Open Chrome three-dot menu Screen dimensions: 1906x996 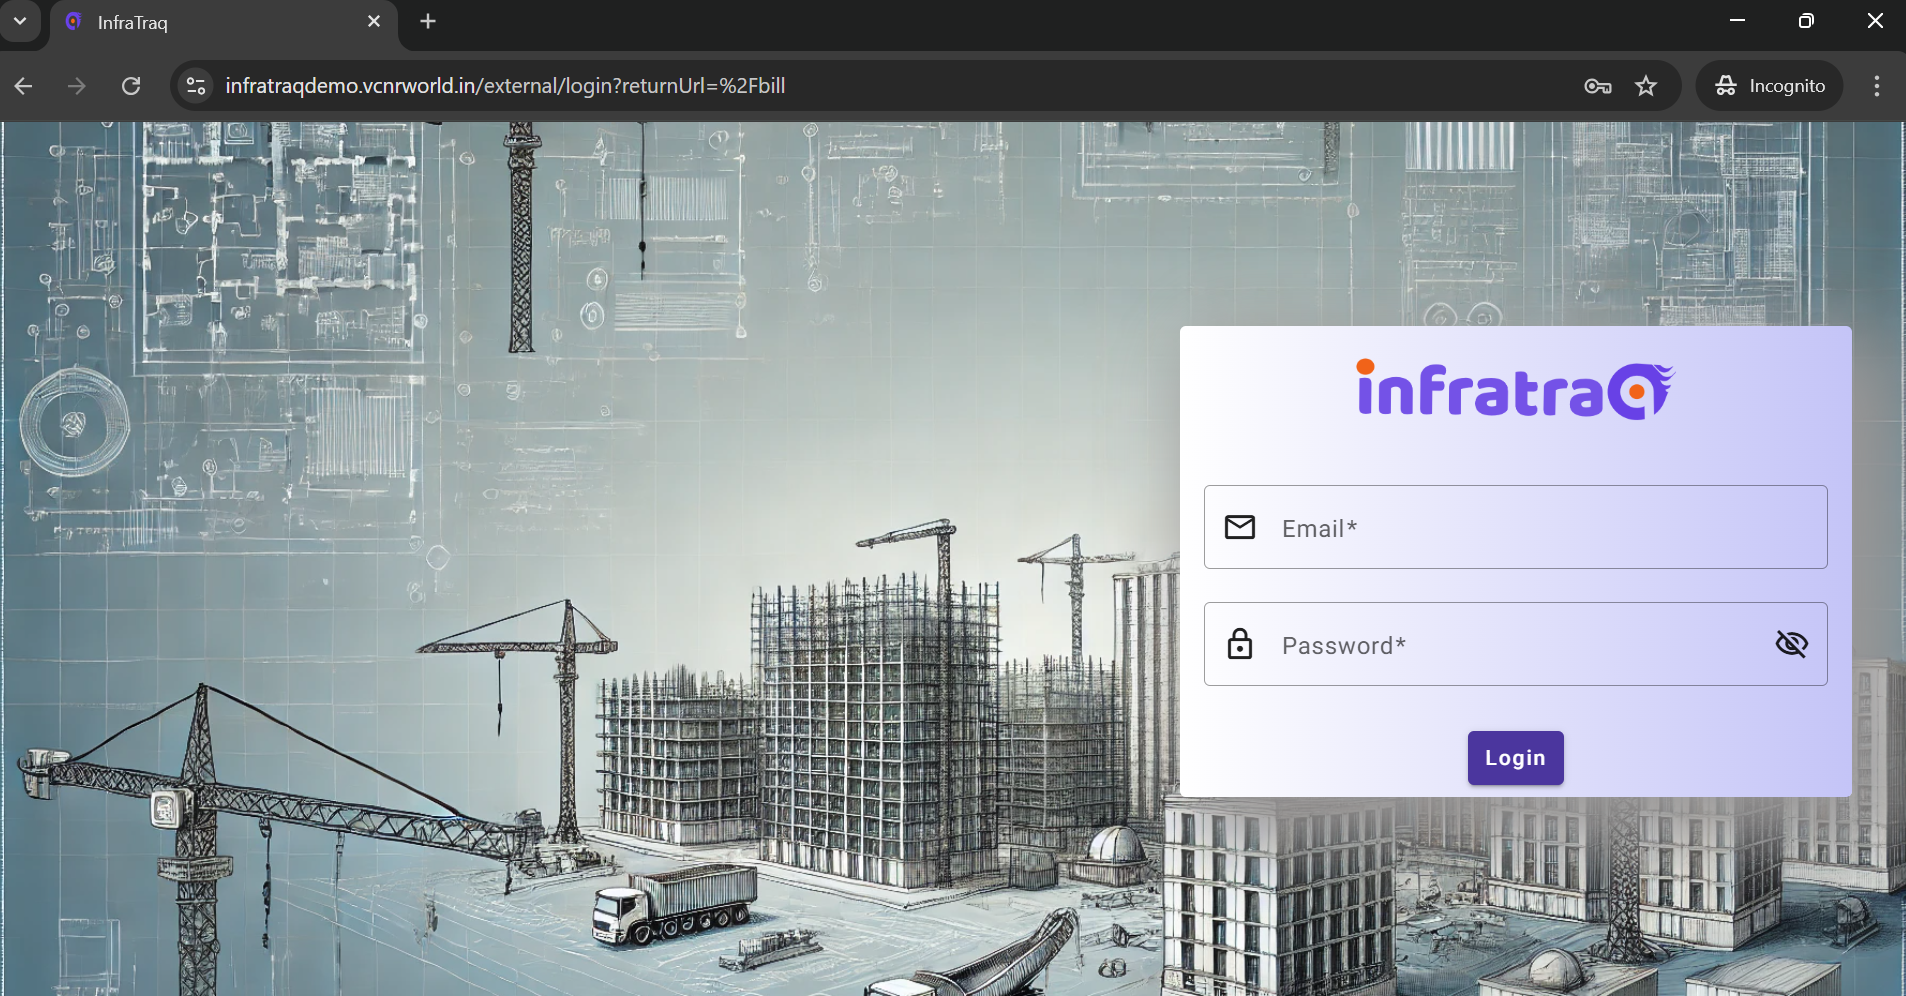point(1877,86)
